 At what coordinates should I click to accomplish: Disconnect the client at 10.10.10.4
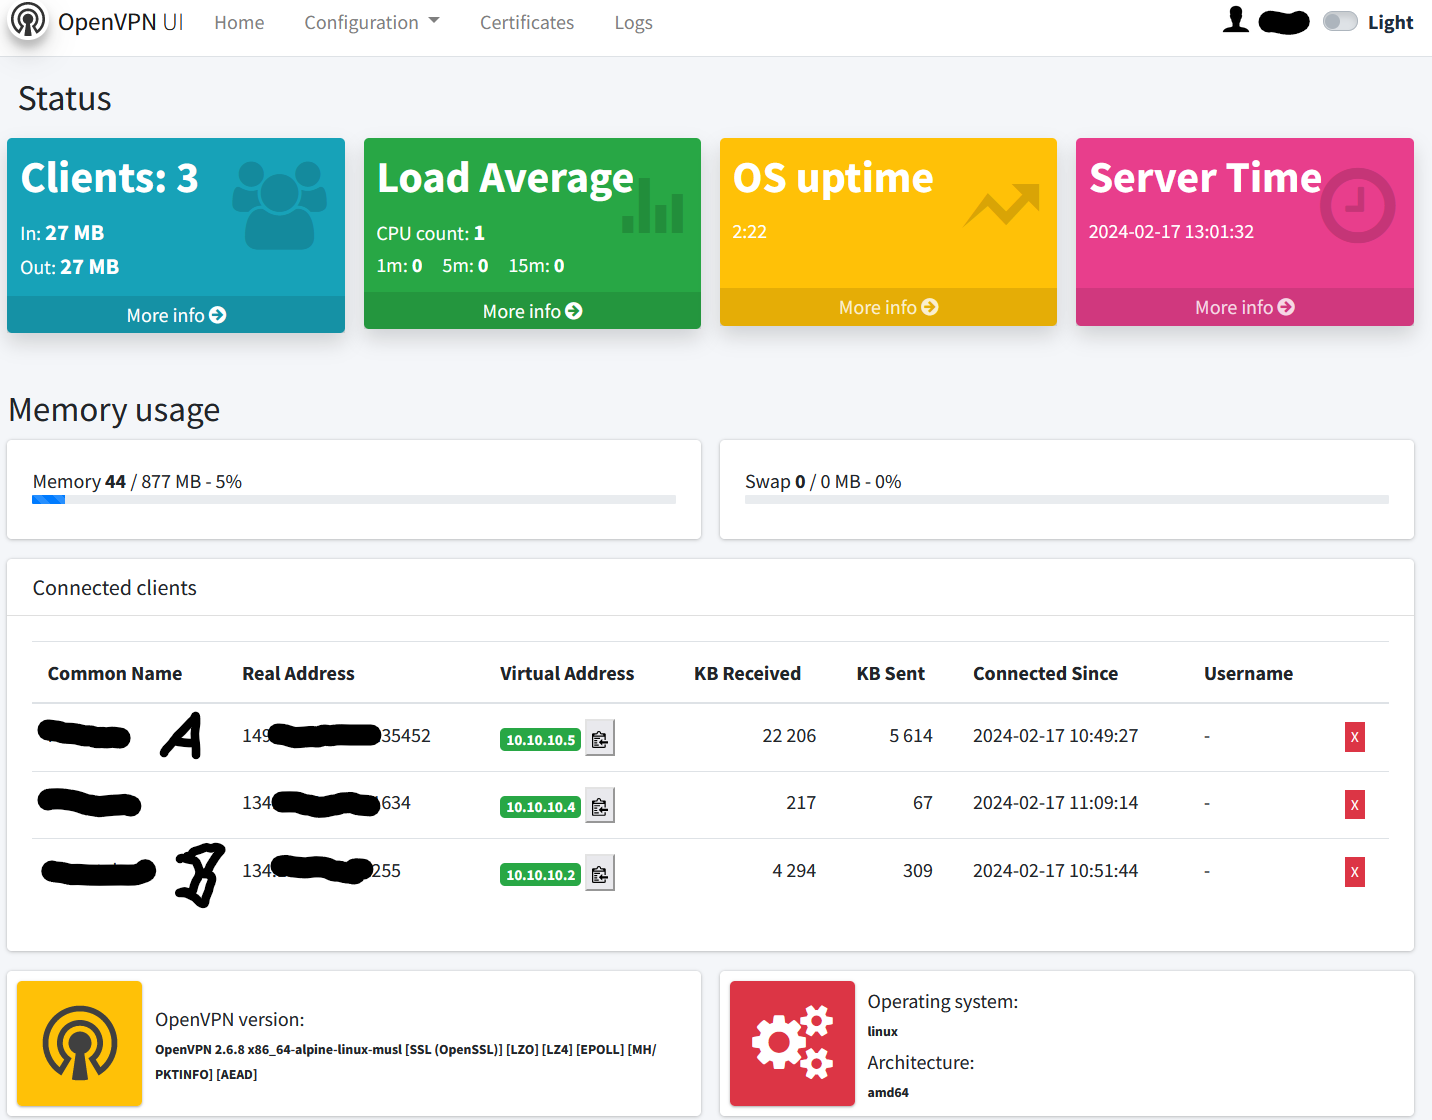point(1355,804)
